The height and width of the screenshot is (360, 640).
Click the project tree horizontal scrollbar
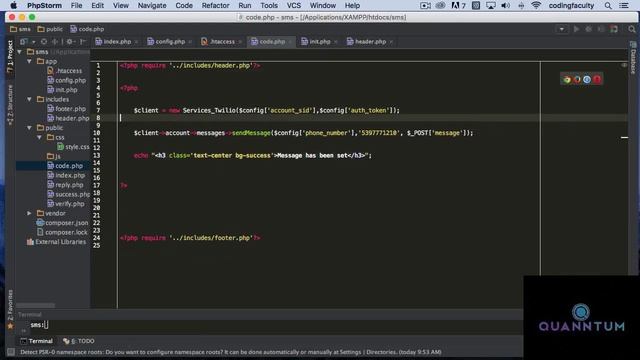(x=36, y=305)
